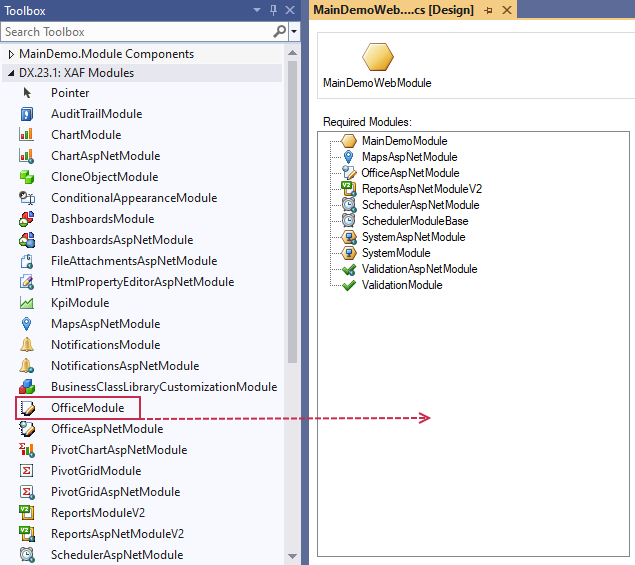The height and width of the screenshot is (565, 635).
Task: Click the NotificationsModule bell icon
Action: click(27, 345)
